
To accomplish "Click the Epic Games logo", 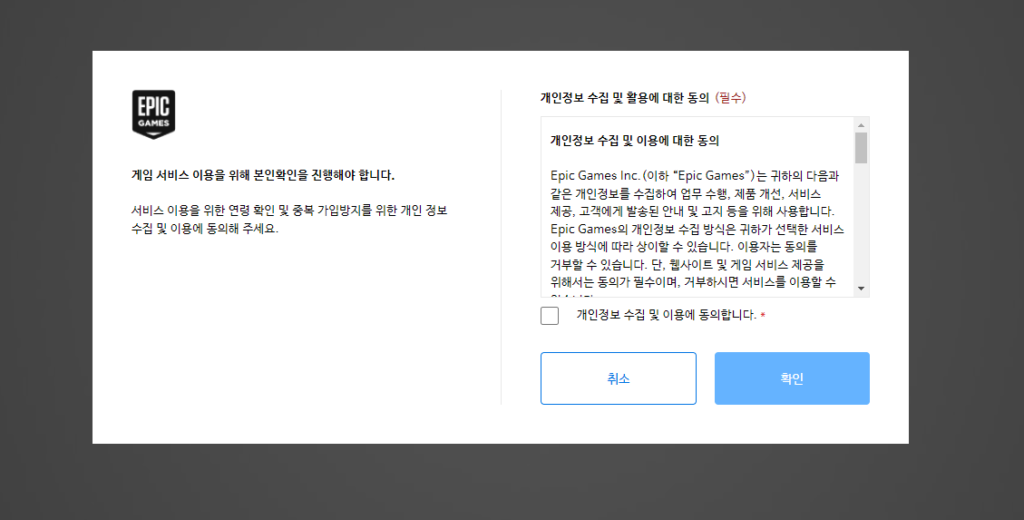I will (153, 114).
